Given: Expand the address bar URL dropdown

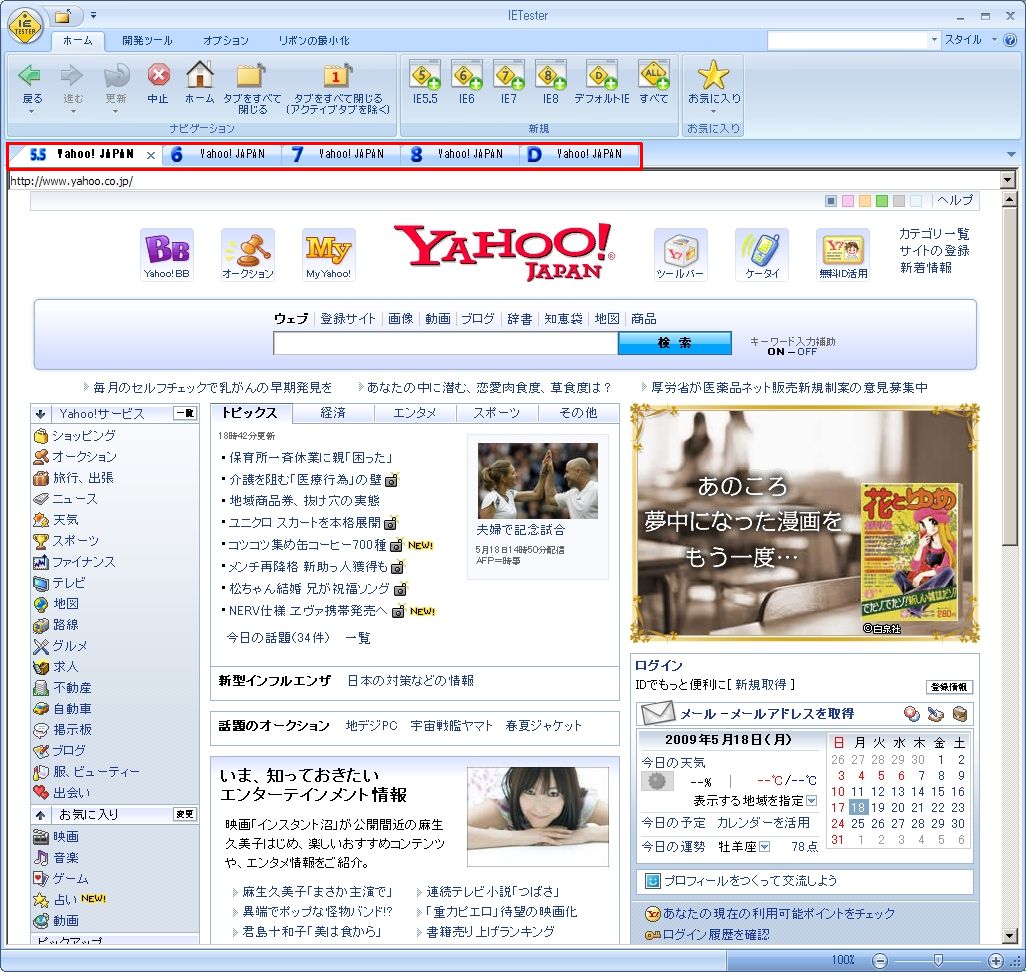Looking at the screenshot, I should pyautogui.click(x=1008, y=179).
